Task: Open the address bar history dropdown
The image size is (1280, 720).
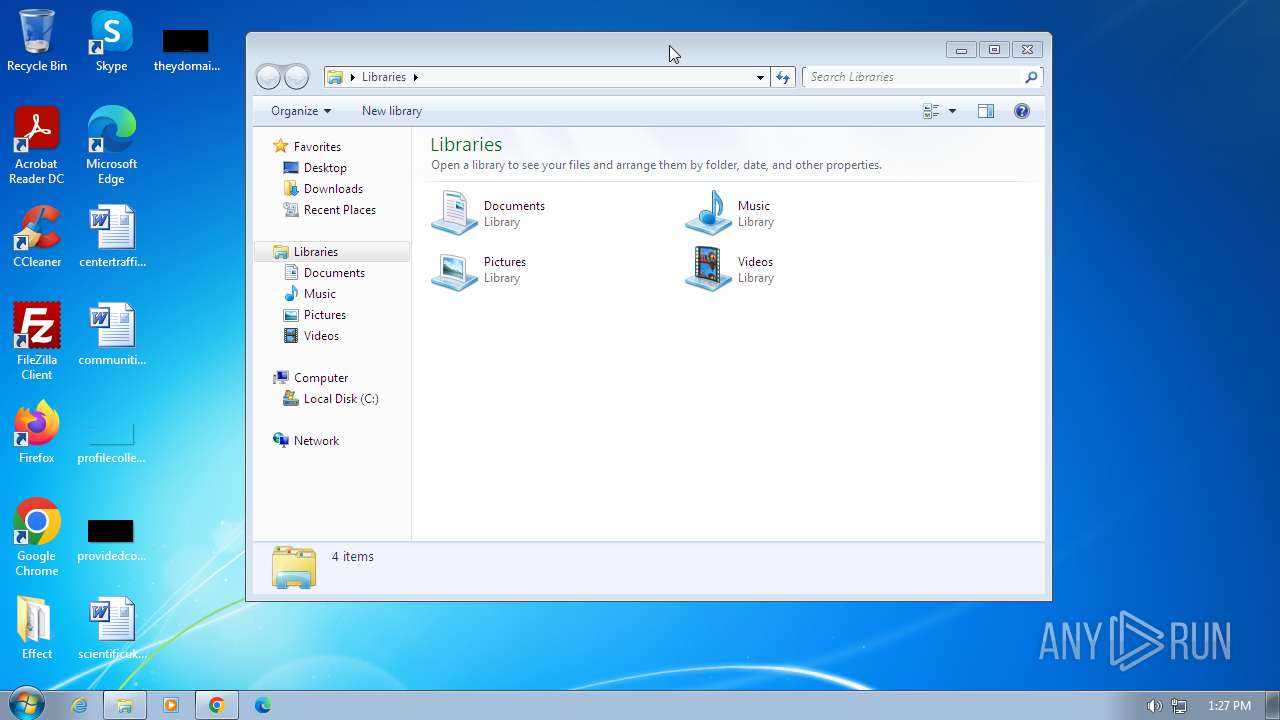Action: pos(760,77)
